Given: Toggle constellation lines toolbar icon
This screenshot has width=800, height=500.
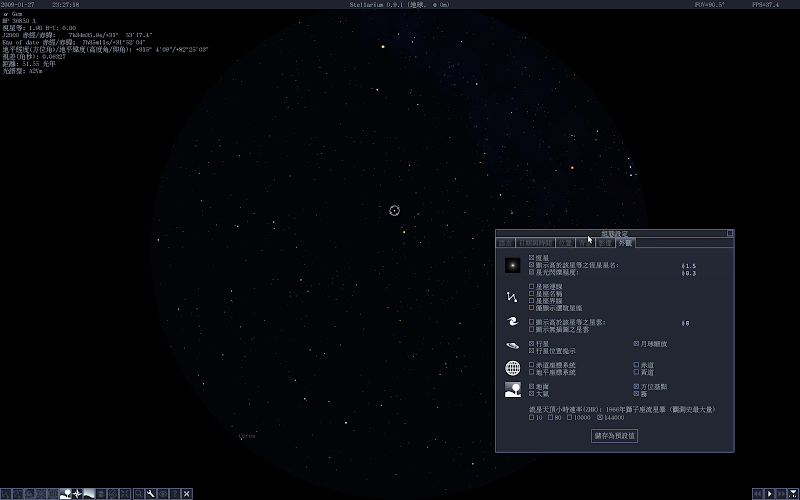Looking at the screenshot, I should pos(6,494).
